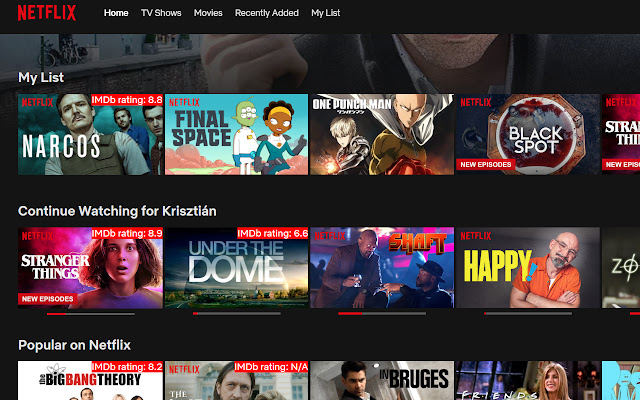
Task: Click the Shaft progress bar
Action: click(x=382, y=313)
